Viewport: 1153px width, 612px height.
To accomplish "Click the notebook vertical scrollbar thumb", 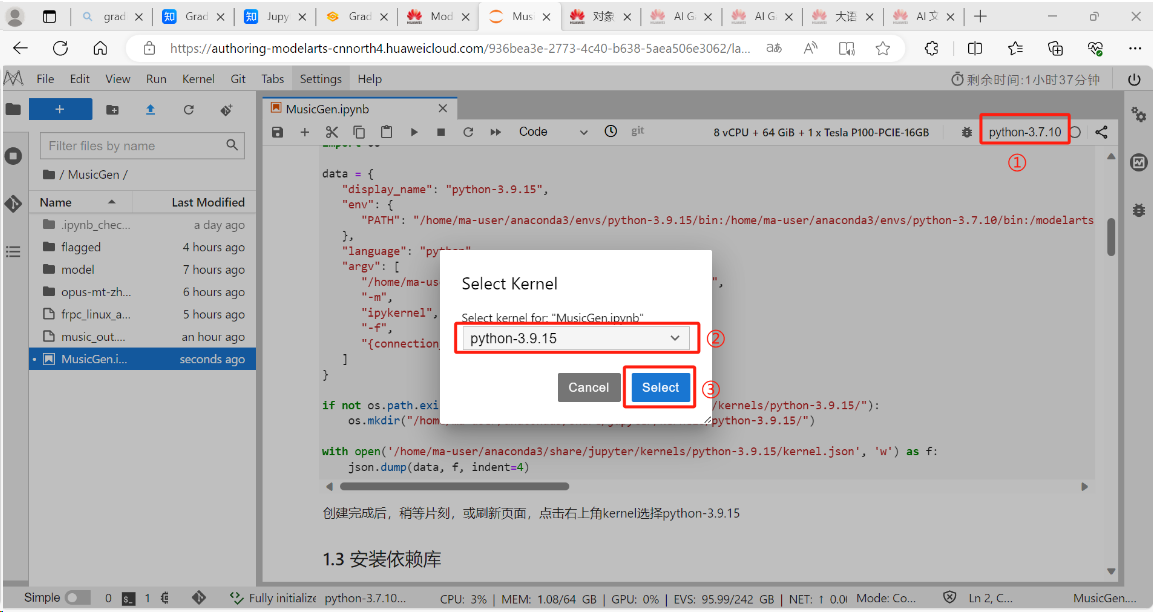I will coord(1111,237).
